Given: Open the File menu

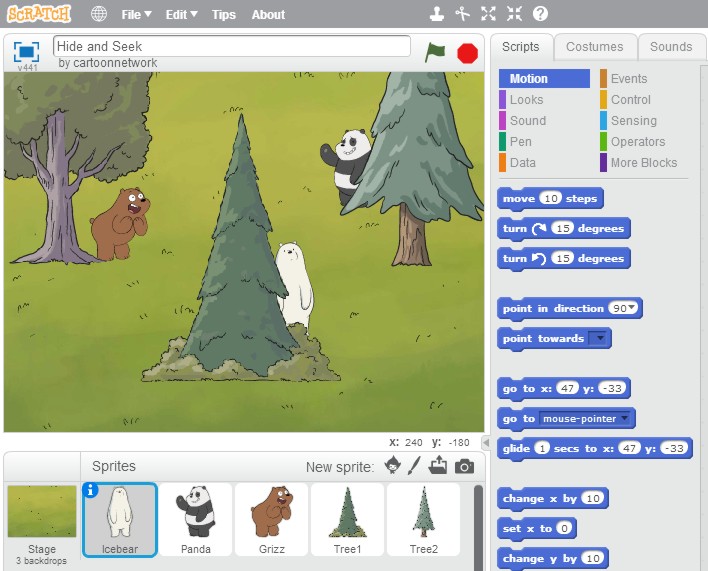Looking at the screenshot, I should 136,14.
